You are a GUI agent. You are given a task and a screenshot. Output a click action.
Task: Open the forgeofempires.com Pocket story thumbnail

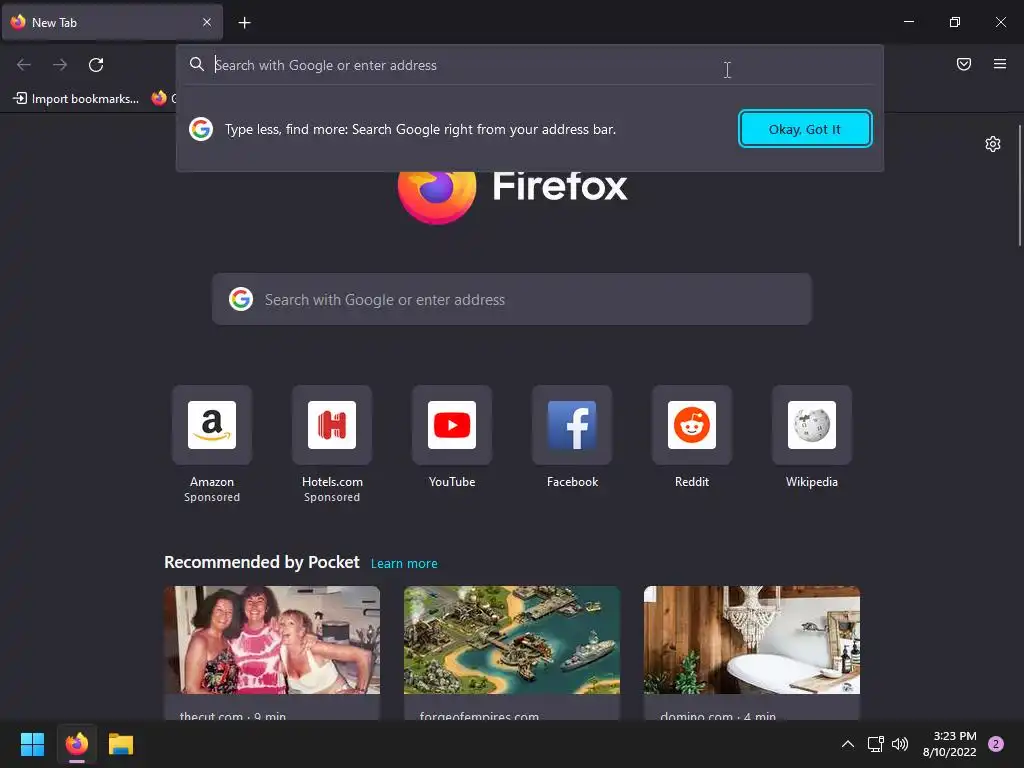511,640
